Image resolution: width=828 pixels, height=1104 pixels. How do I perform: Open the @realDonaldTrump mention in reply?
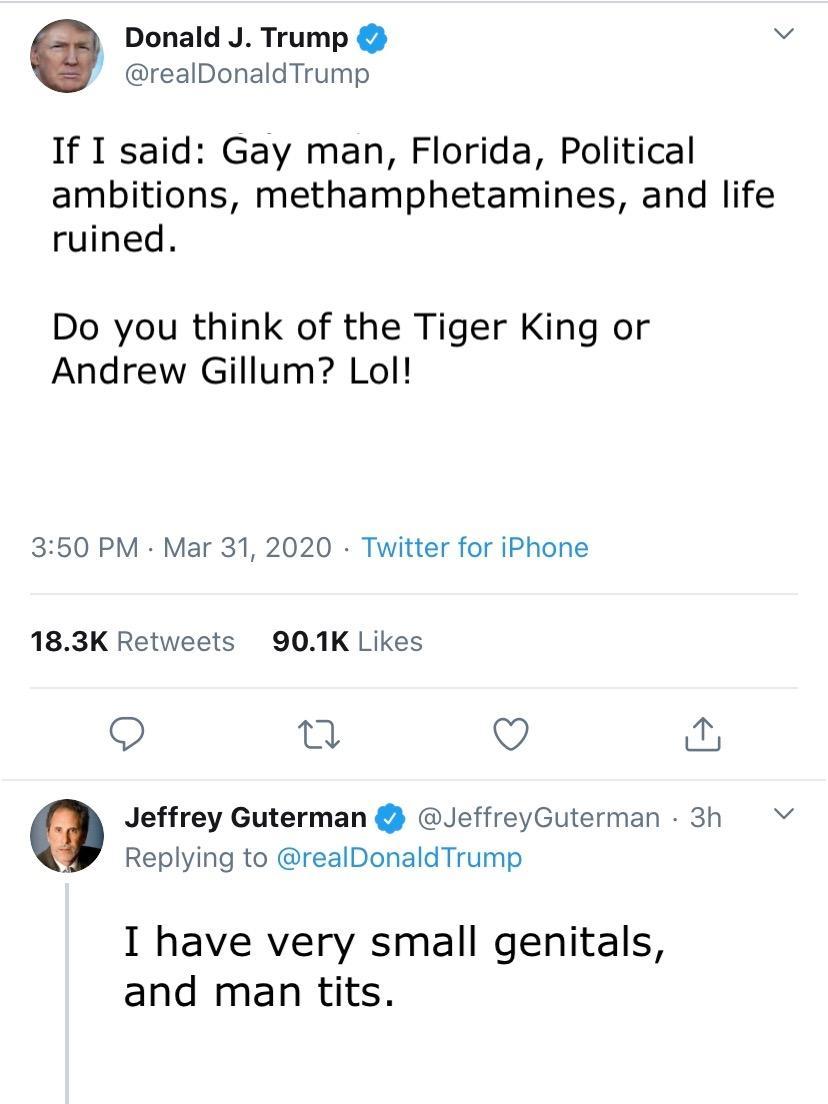(x=400, y=858)
